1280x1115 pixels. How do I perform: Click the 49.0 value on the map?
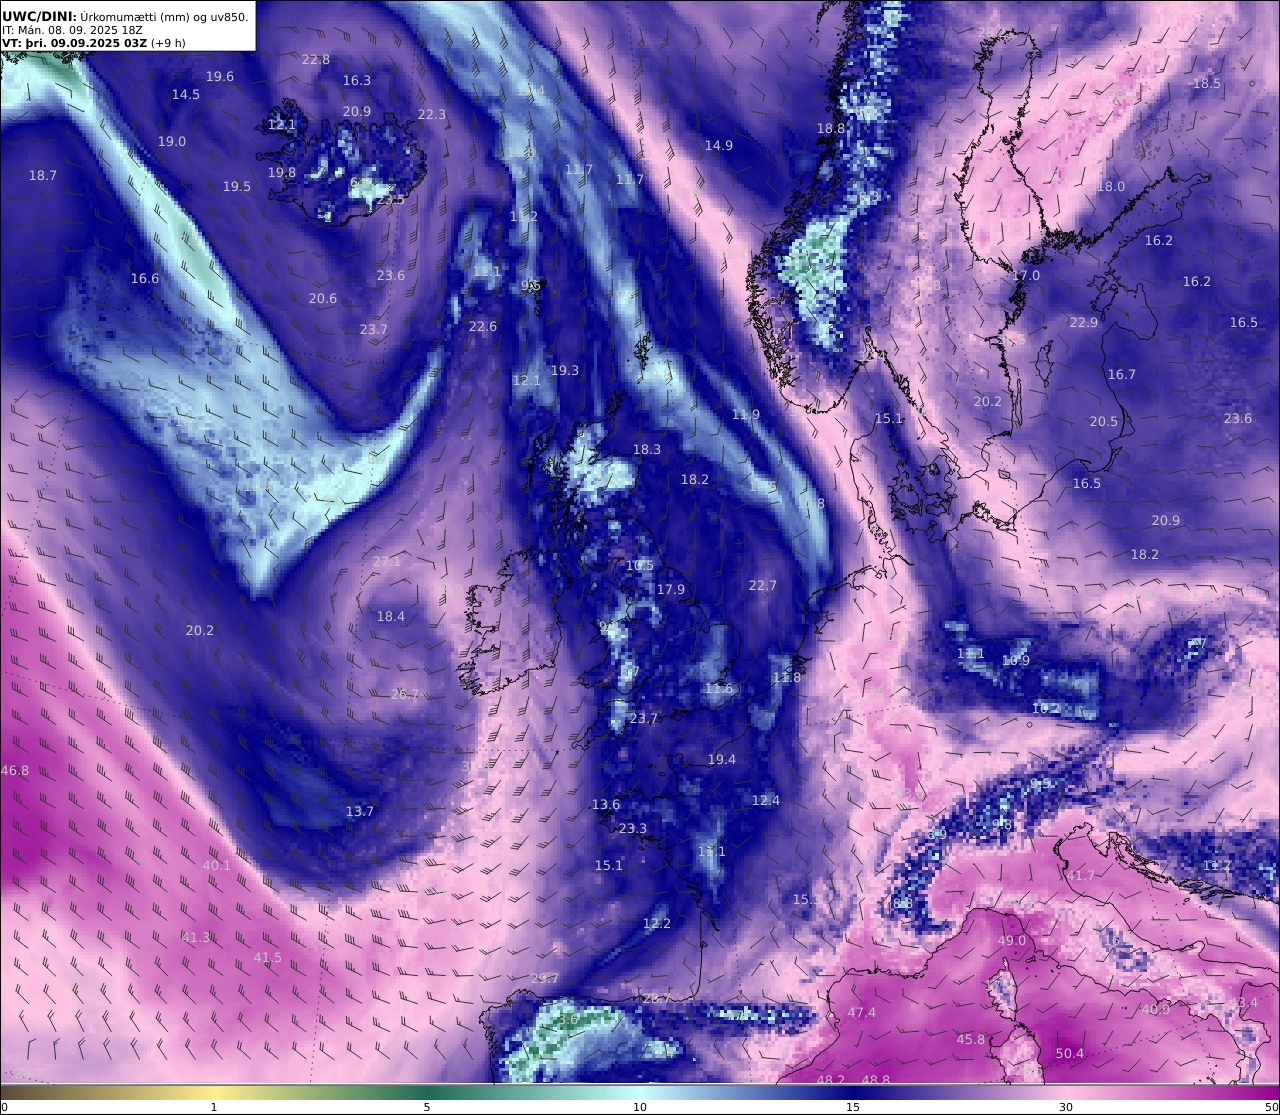tap(1012, 940)
